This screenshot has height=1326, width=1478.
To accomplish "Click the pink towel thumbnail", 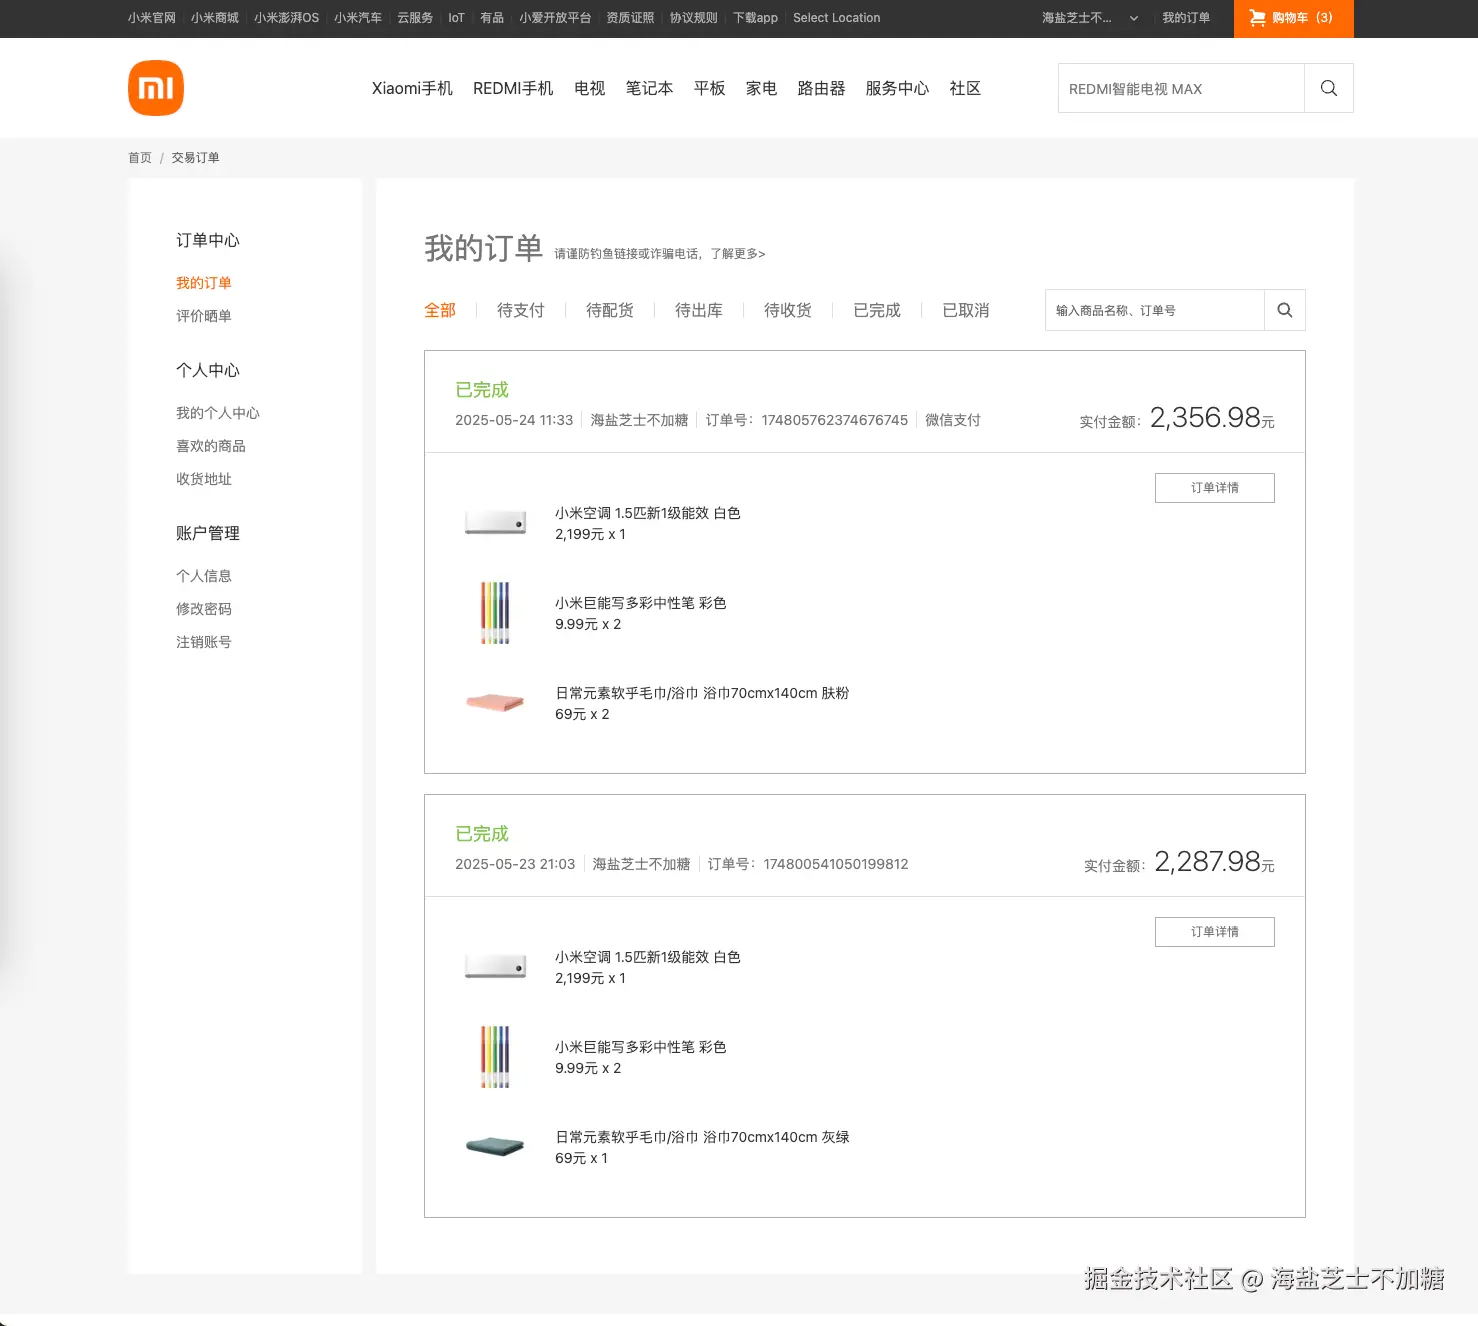I will pyautogui.click(x=495, y=703).
